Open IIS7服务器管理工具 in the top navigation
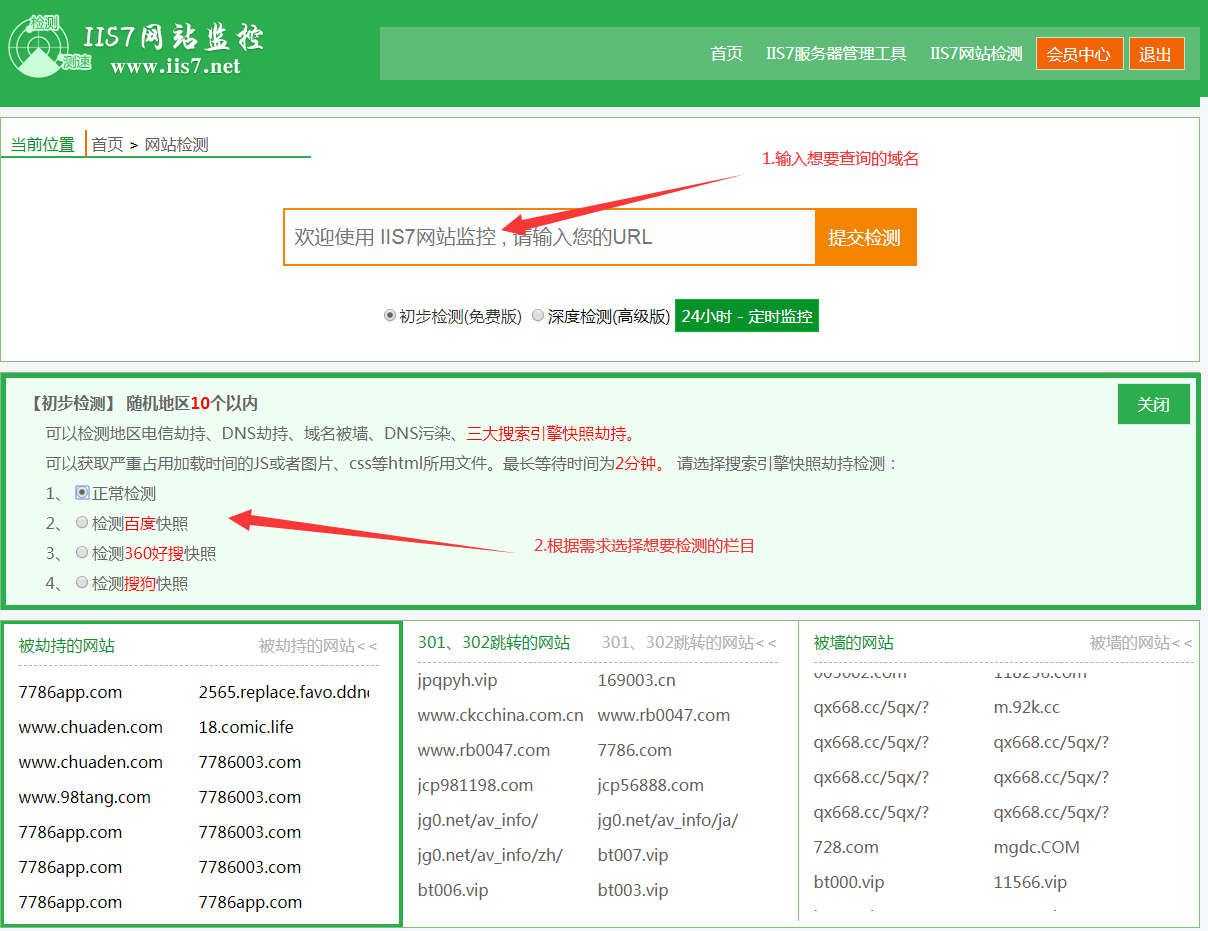The image size is (1208, 931). click(x=836, y=54)
